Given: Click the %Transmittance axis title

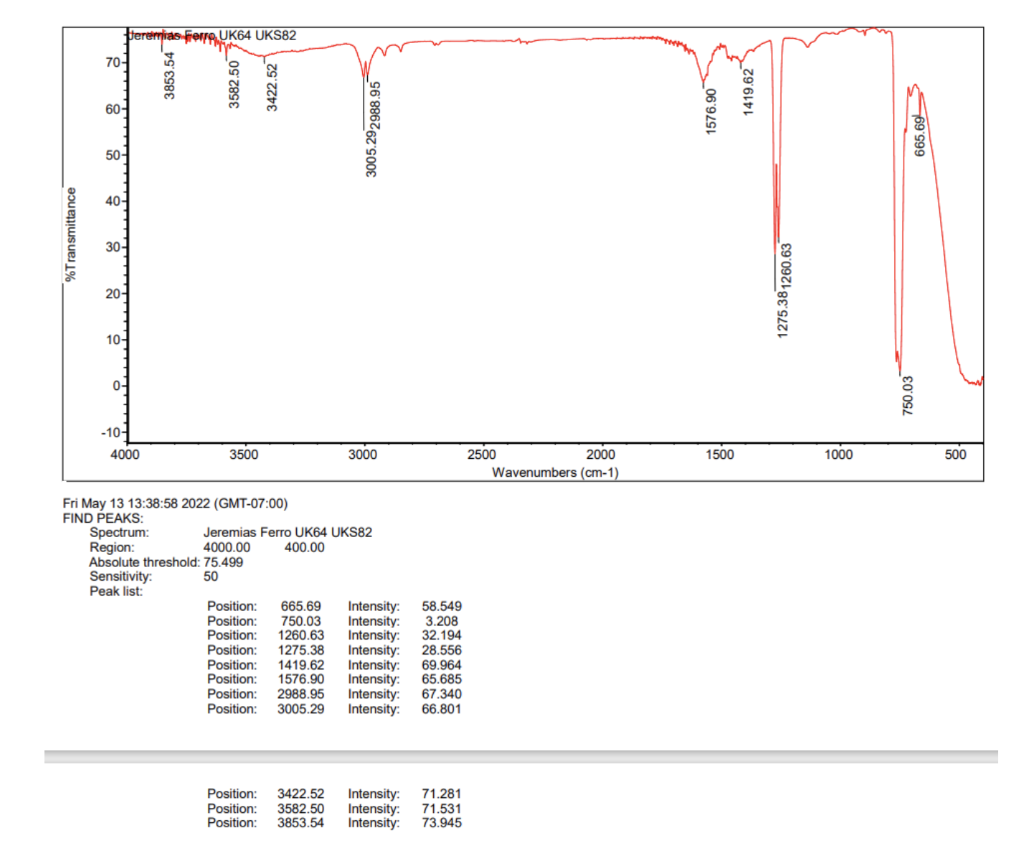Looking at the screenshot, I should 71,234.
